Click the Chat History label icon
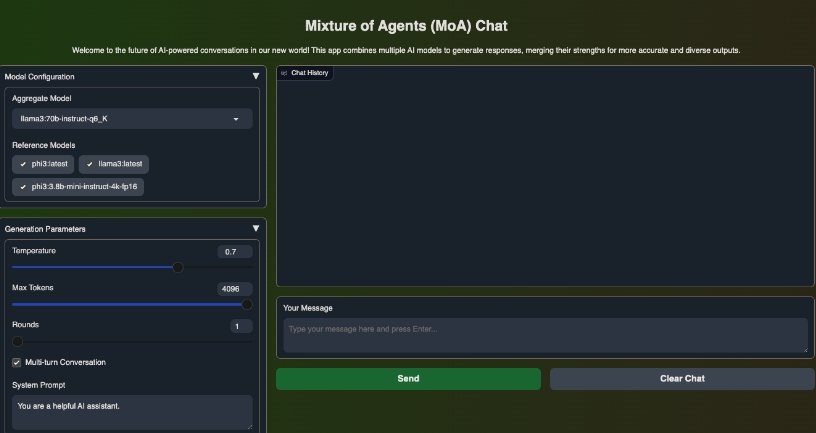 (284, 73)
